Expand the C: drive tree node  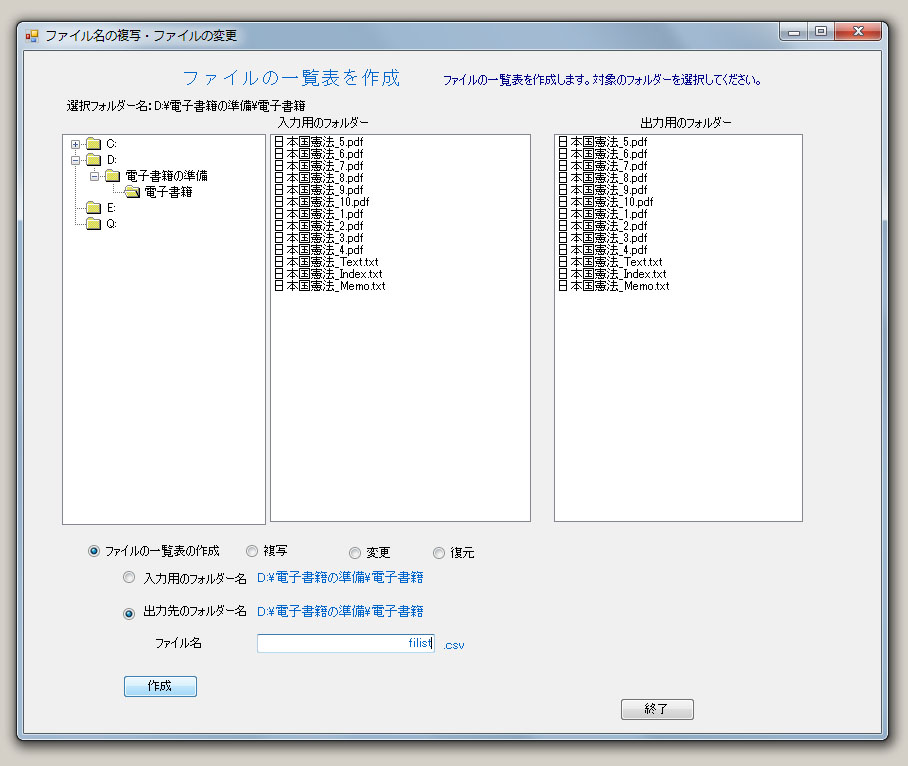(x=75, y=144)
